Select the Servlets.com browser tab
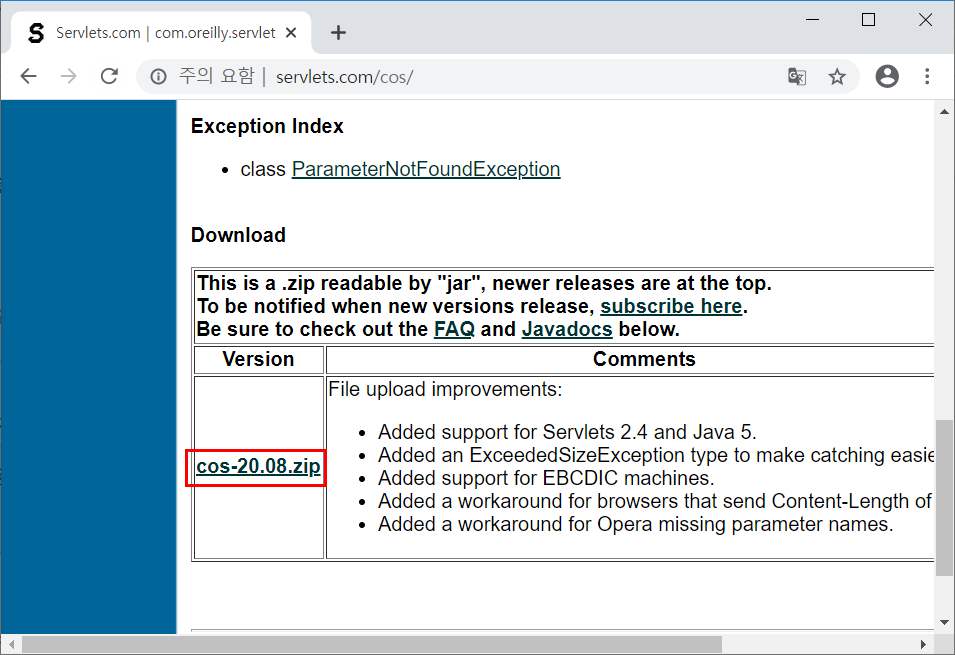Screen dimensions: 955x655 (x=161, y=32)
